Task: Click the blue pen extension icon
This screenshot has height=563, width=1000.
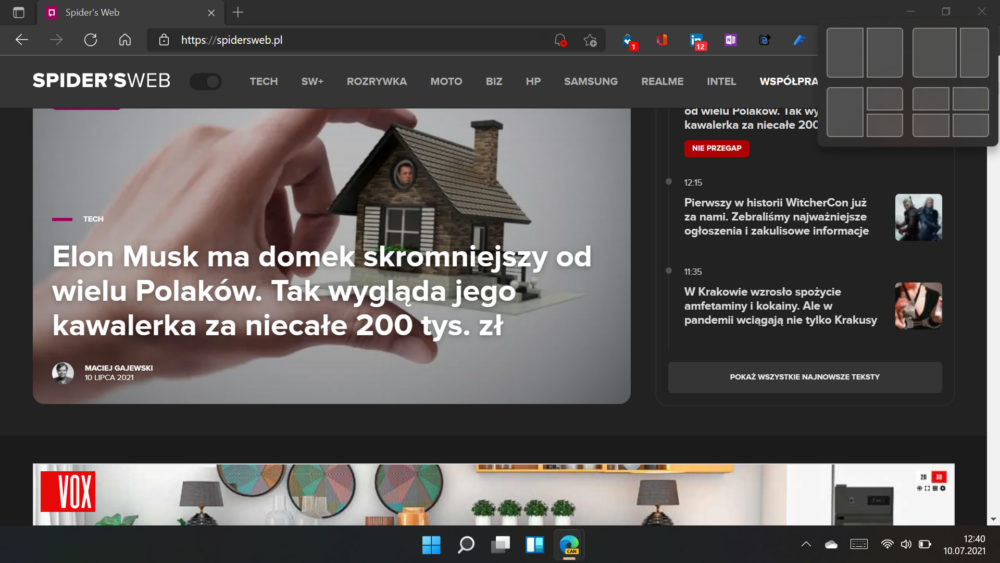Action: tap(798, 40)
